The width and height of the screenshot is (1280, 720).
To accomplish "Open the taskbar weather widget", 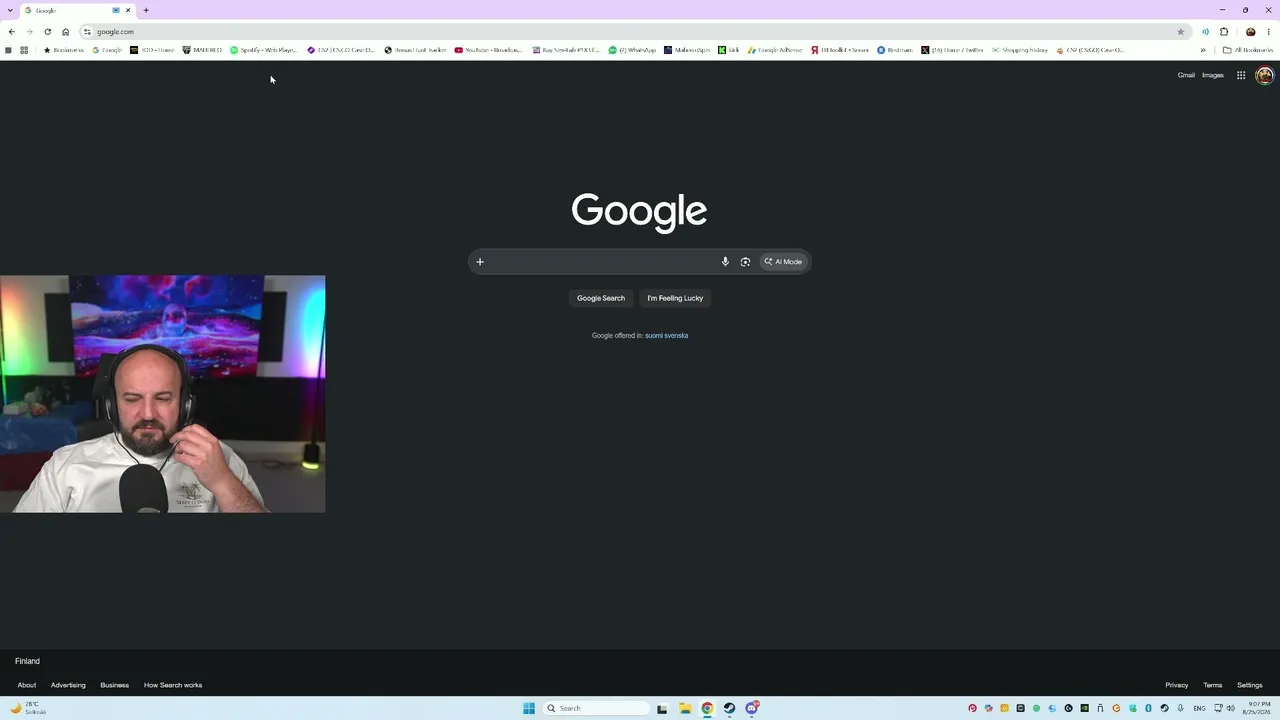I will click(x=28, y=708).
